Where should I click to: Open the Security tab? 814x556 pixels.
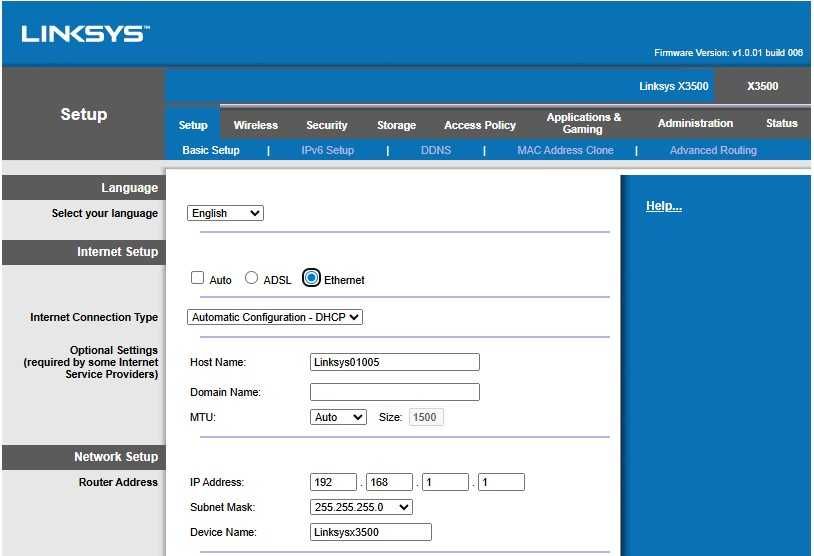pyautogui.click(x=327, y=125)
